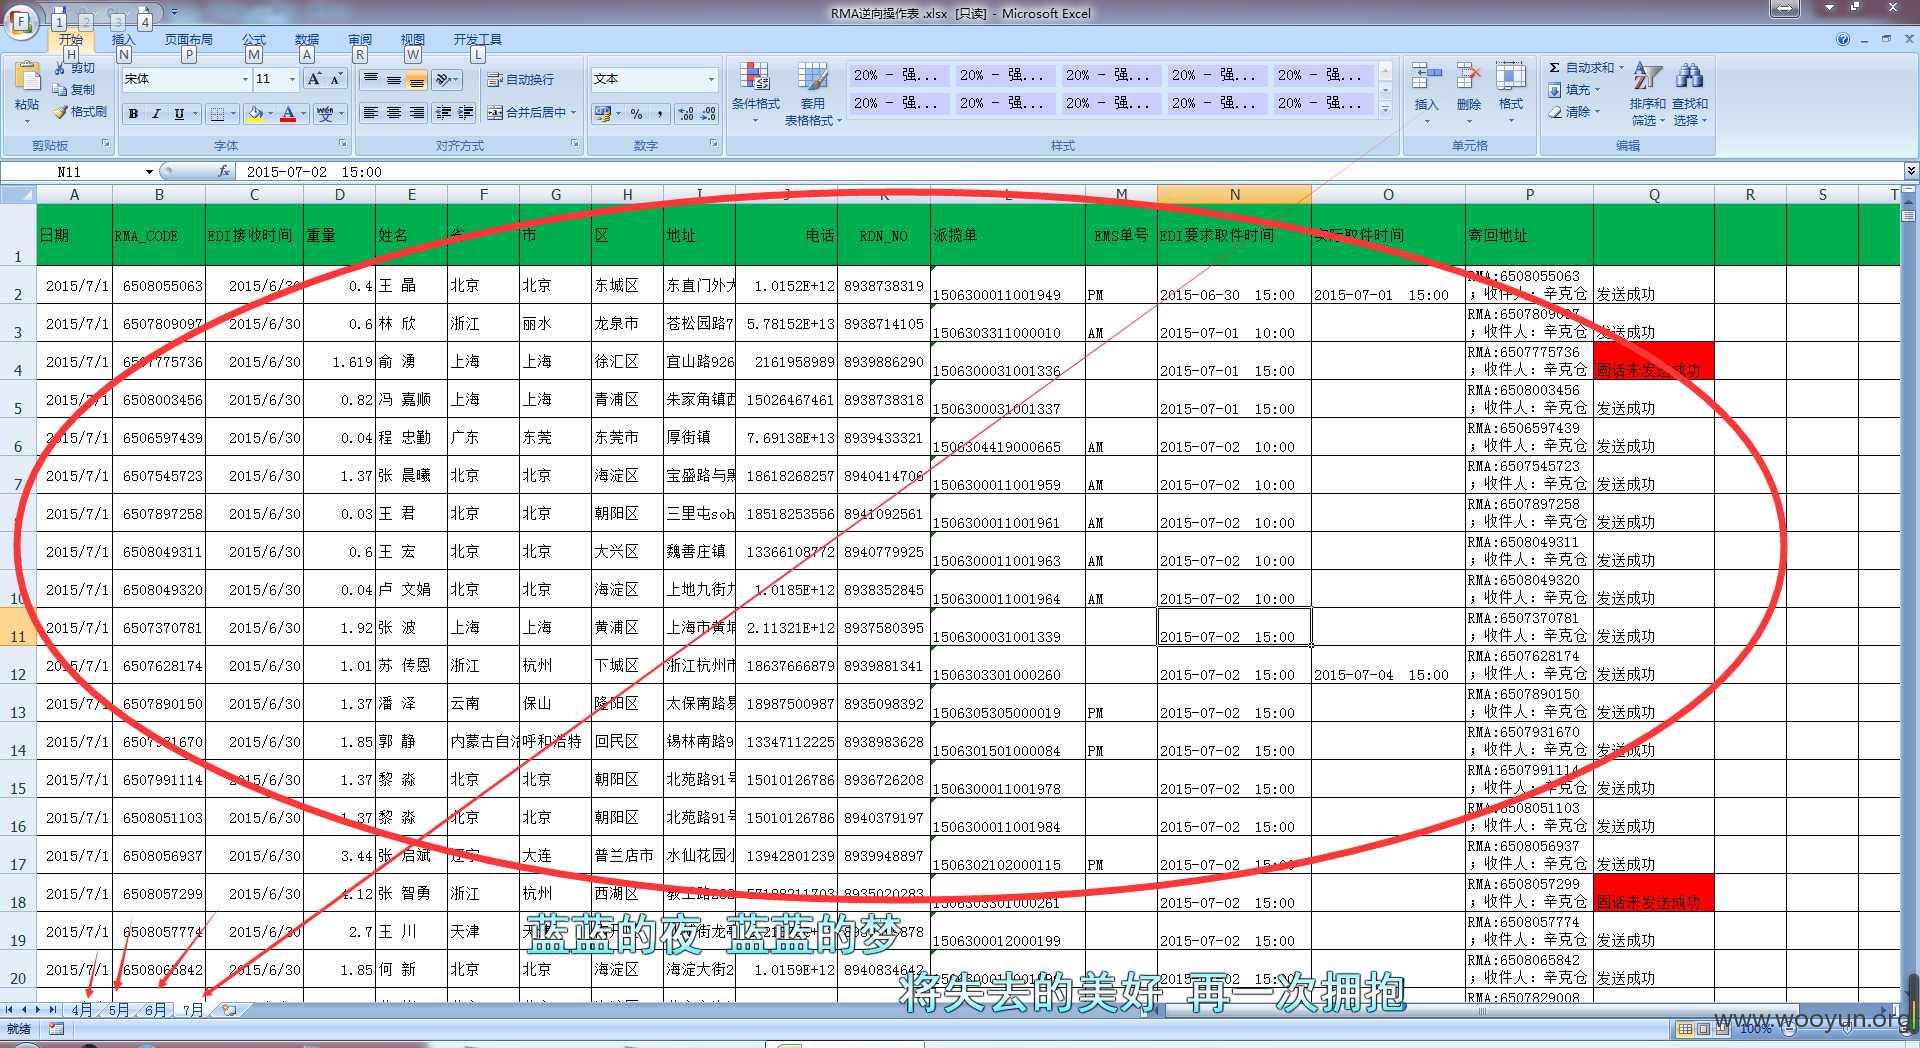Viewport: 1920px width, 1048px height.
Task: Open the Clear (清除) dropdown
Action: [1574, 112]
